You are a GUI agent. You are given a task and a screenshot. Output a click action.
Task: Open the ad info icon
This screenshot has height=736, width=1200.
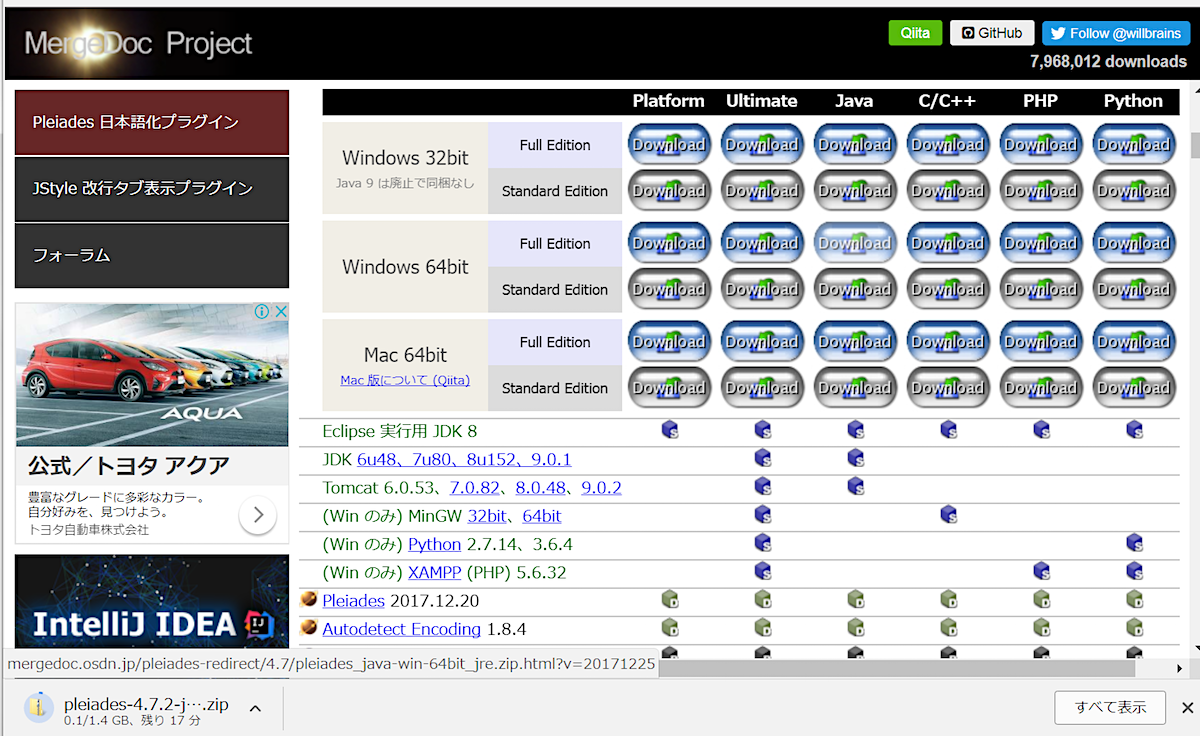pyautogui.click(x=262, y=312)
